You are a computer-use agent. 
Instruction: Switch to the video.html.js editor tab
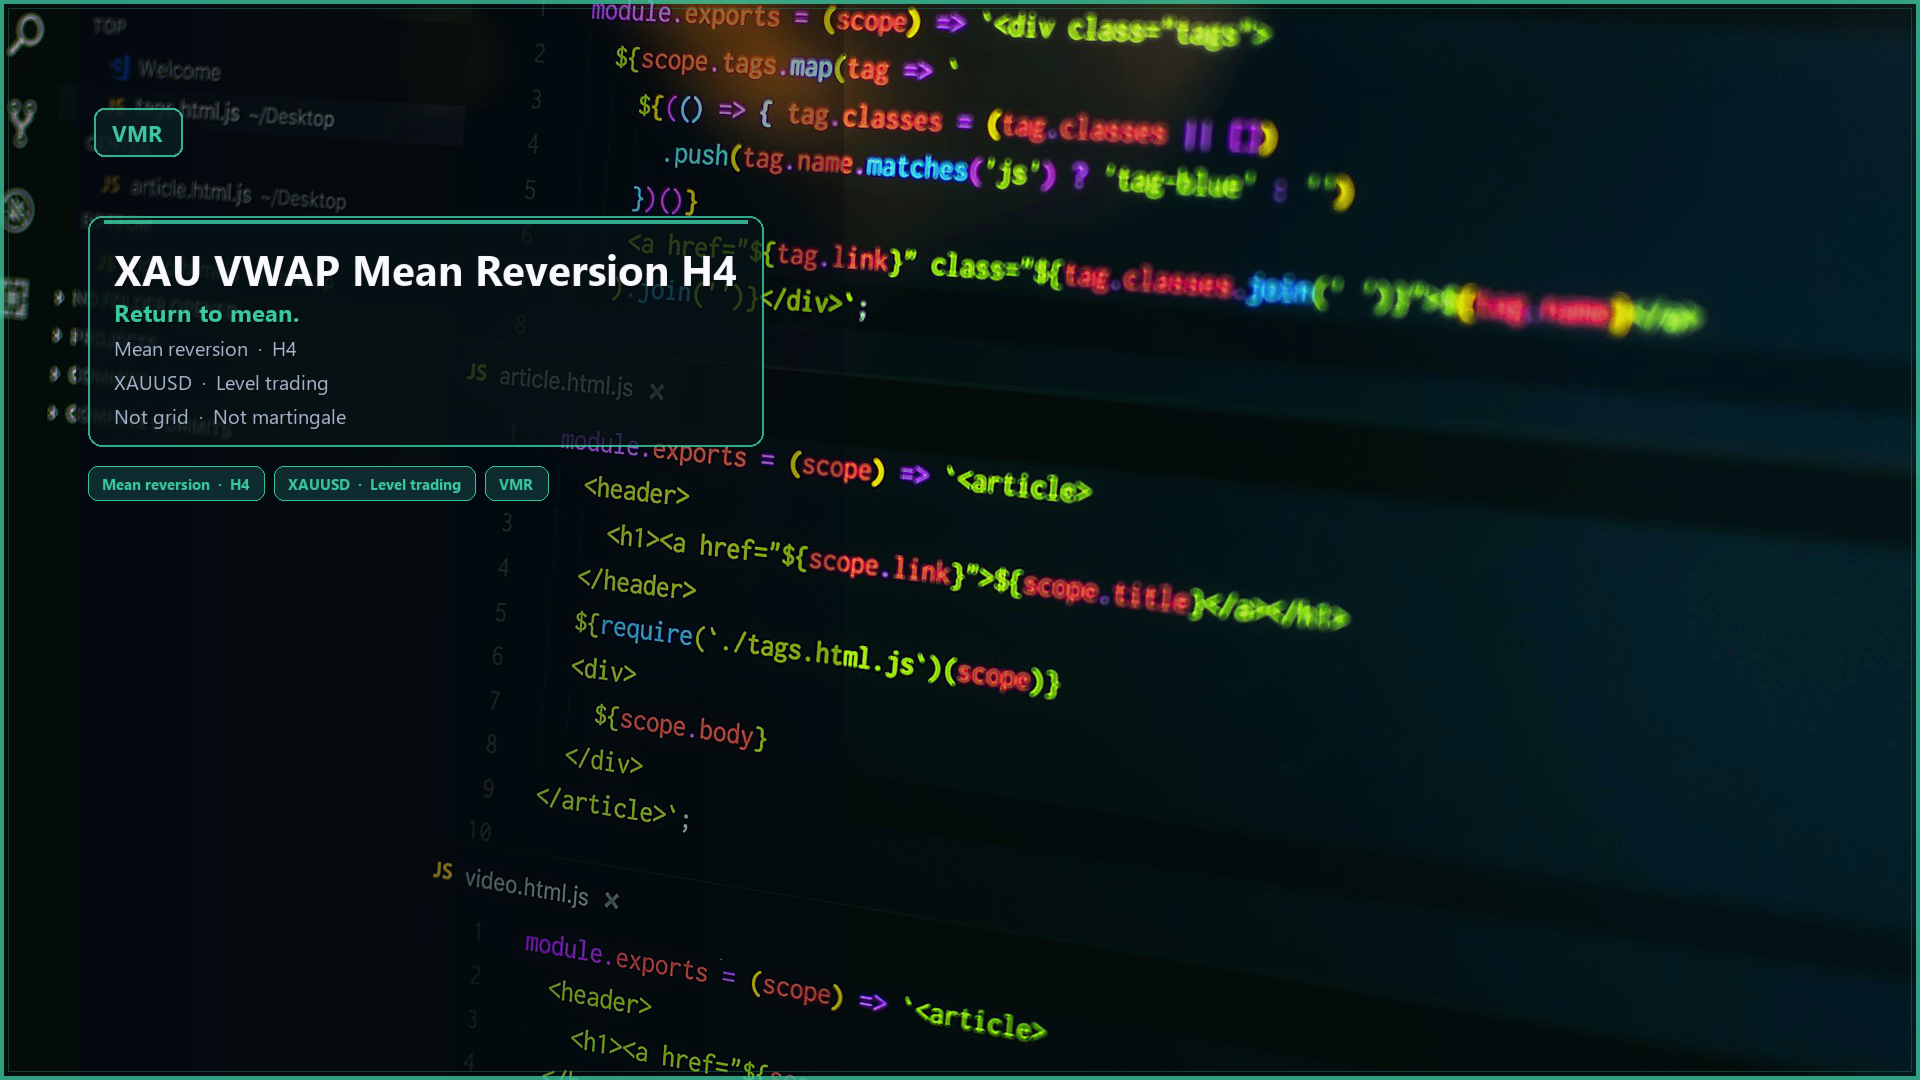click(511, 884)
